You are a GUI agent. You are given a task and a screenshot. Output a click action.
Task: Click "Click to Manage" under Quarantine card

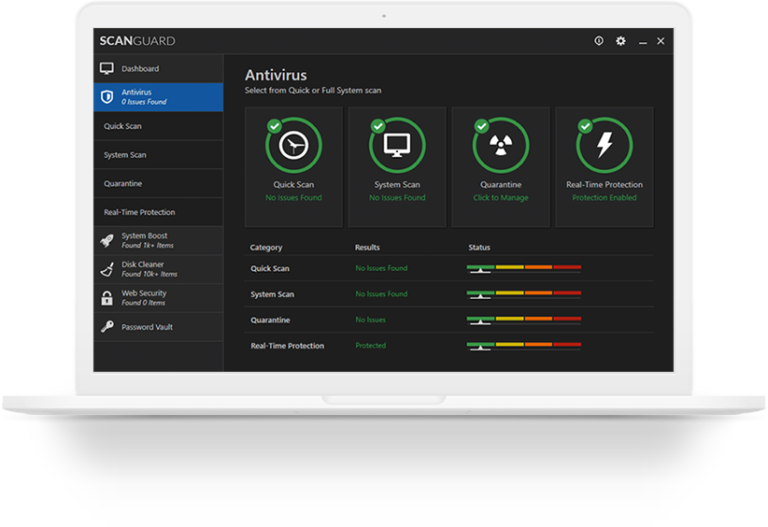(x=501, y=198)
